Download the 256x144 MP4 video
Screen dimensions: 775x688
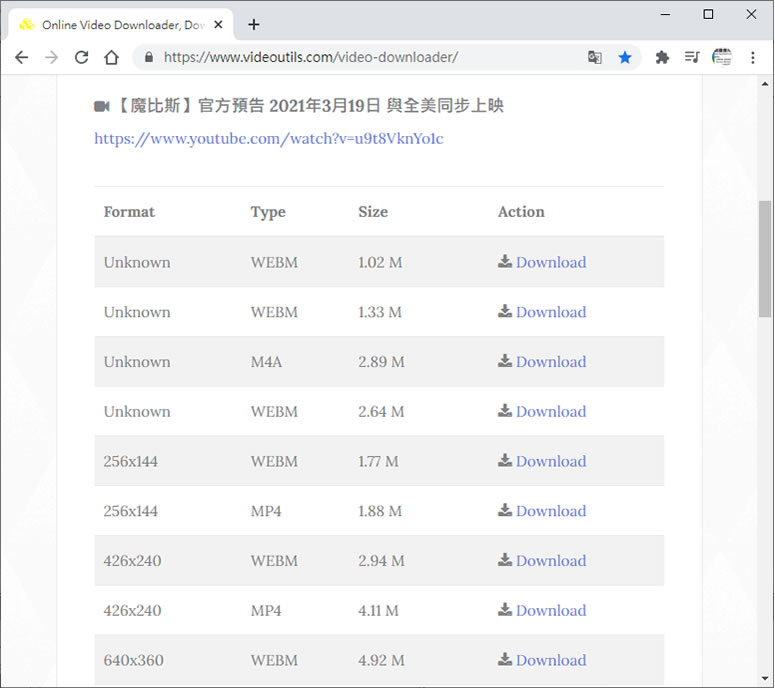coord(550,511)
